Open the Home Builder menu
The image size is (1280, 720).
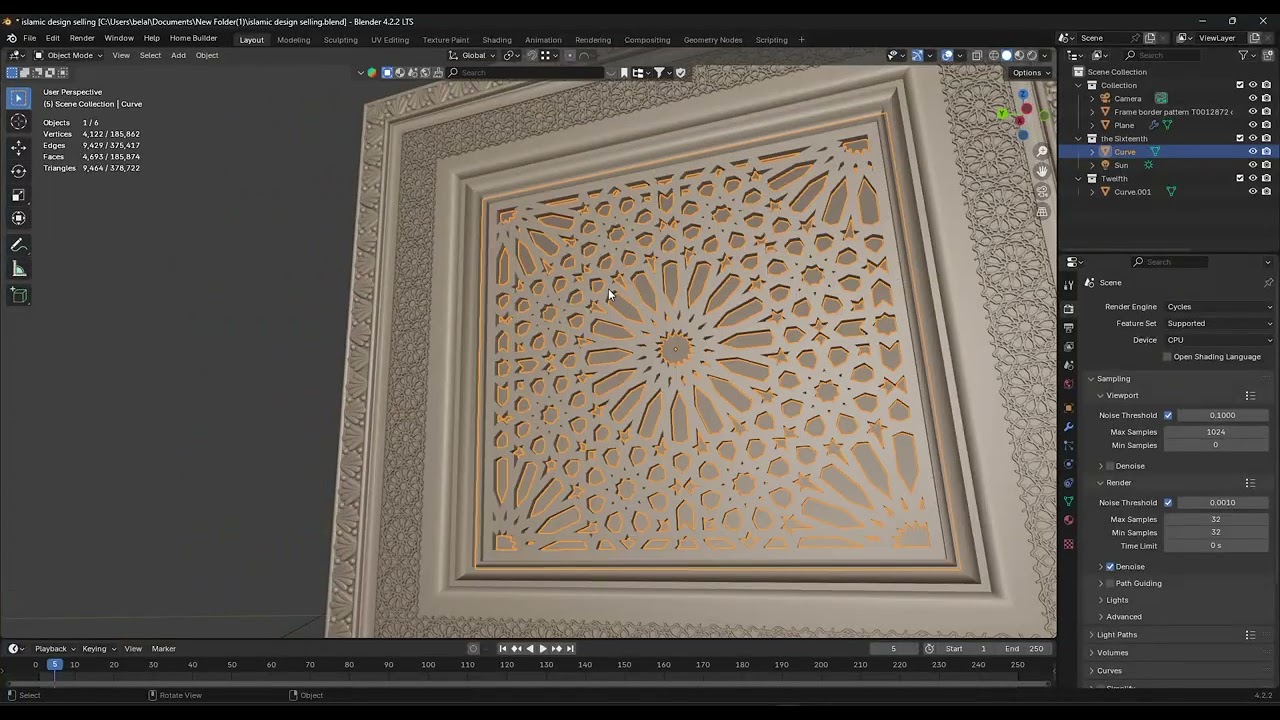tap(193, 38)
